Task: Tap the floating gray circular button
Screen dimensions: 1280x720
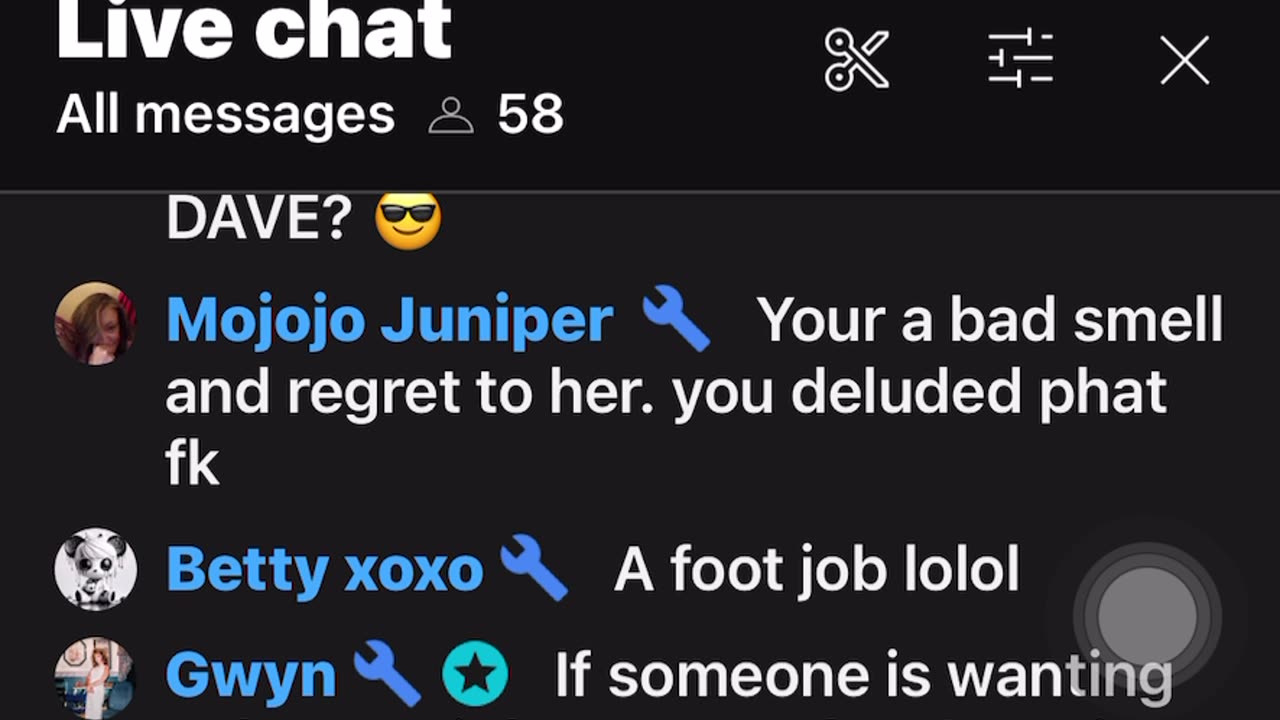Action: click(x=1147, y=615)
